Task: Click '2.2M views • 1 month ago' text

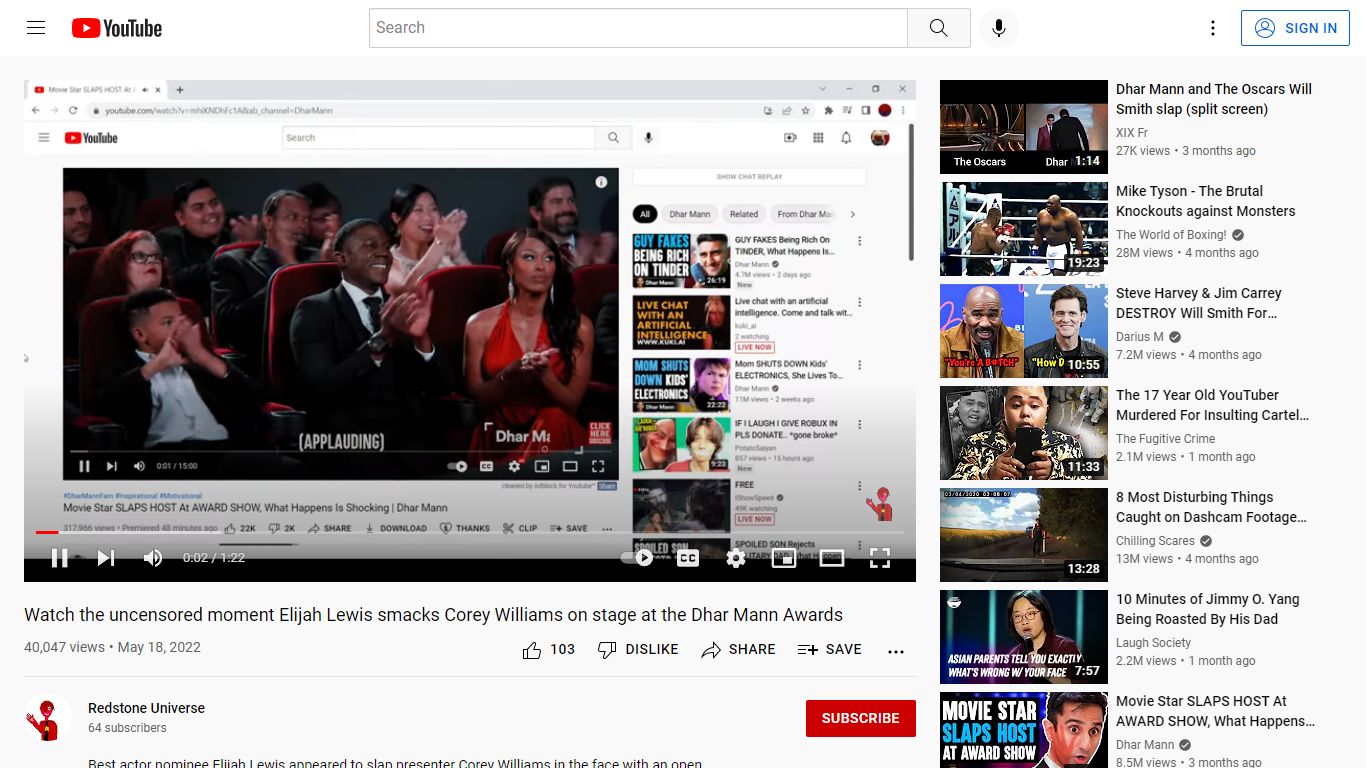Action: tap(1186, 661)
